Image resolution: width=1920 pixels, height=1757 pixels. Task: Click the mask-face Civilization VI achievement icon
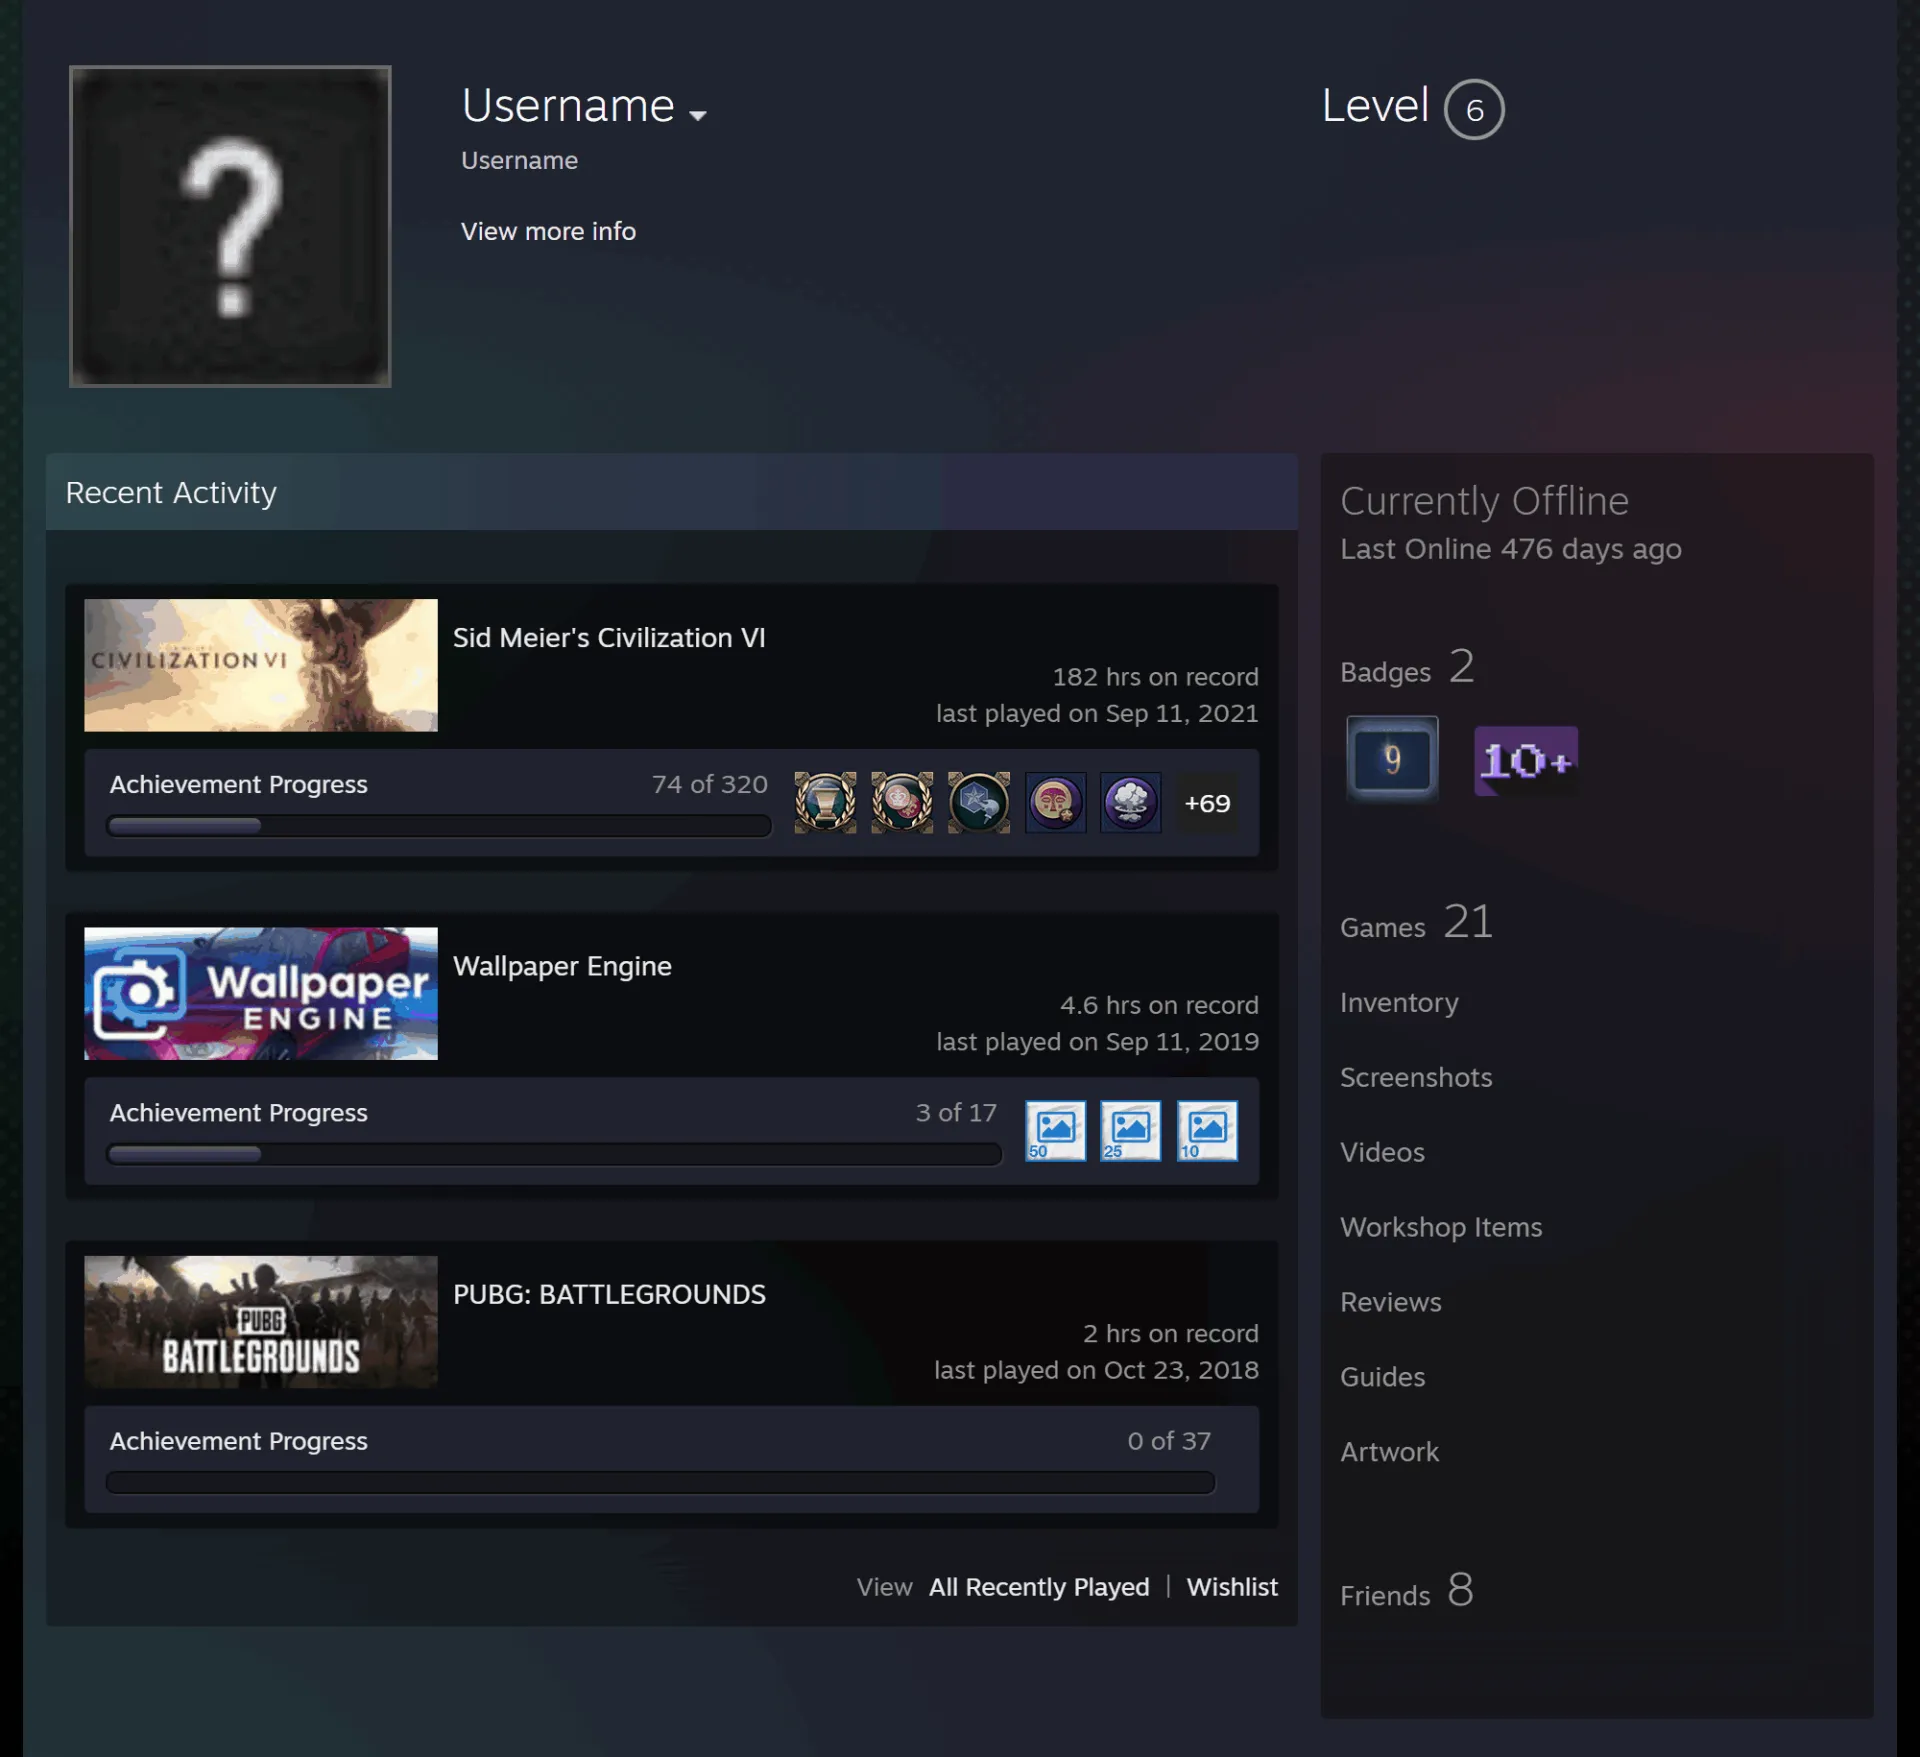click(x=1056, y=802)
